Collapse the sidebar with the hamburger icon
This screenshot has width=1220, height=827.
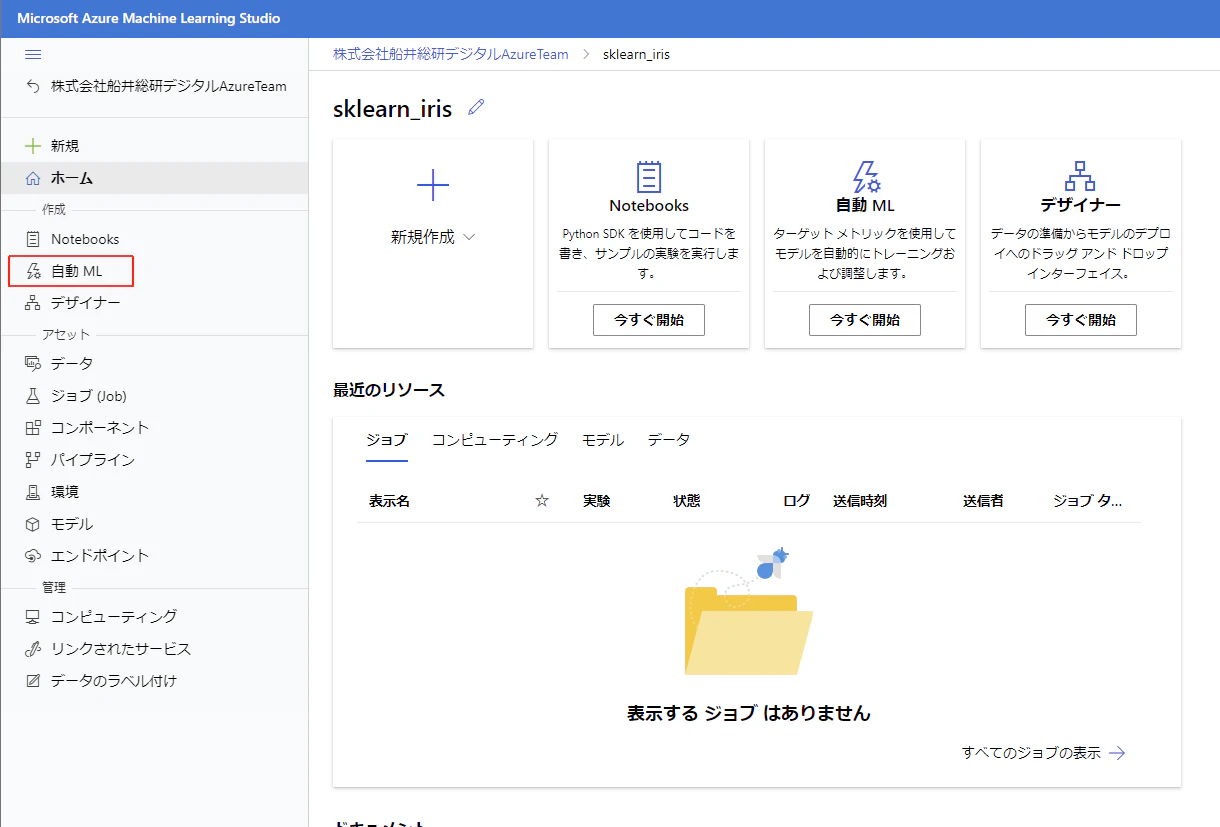tap(33, 54)
